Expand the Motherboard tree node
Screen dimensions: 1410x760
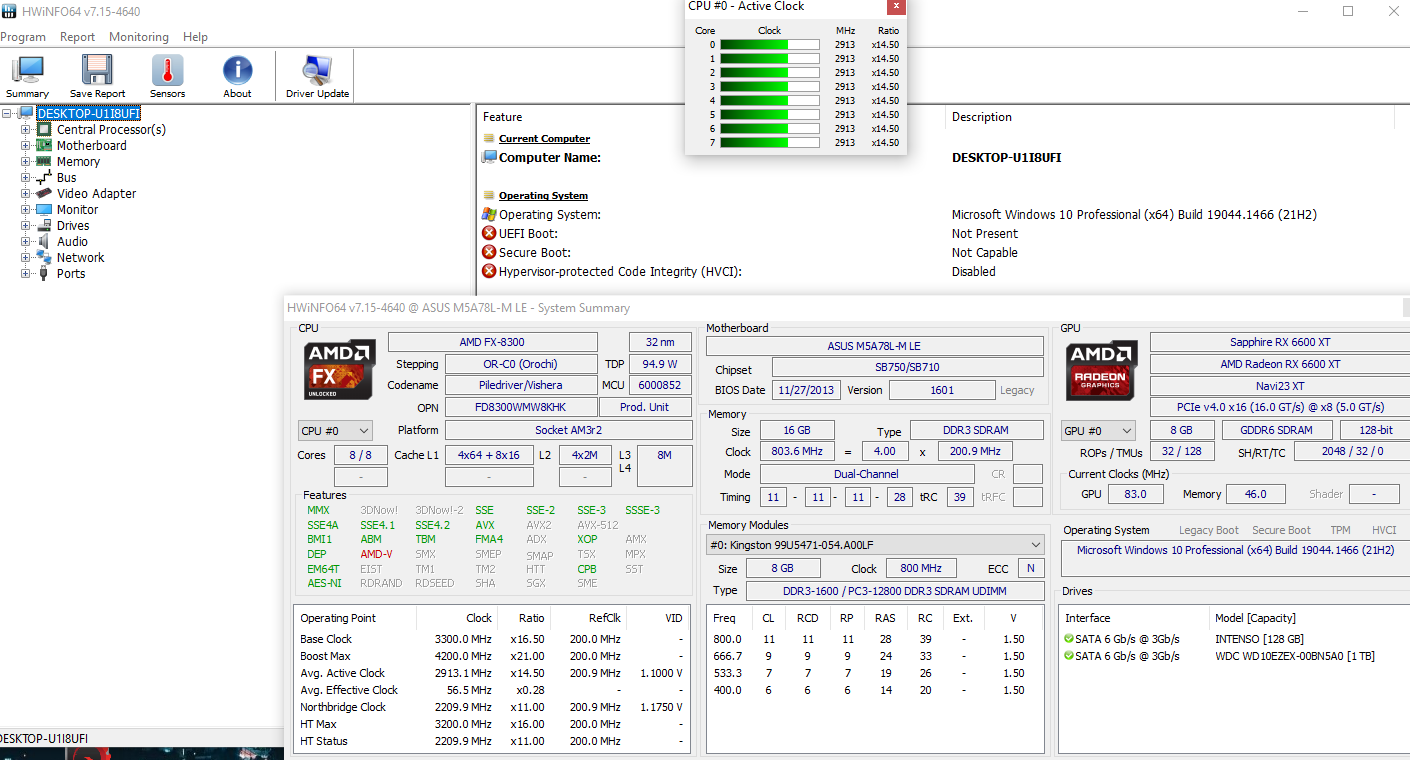pos(26,145)
